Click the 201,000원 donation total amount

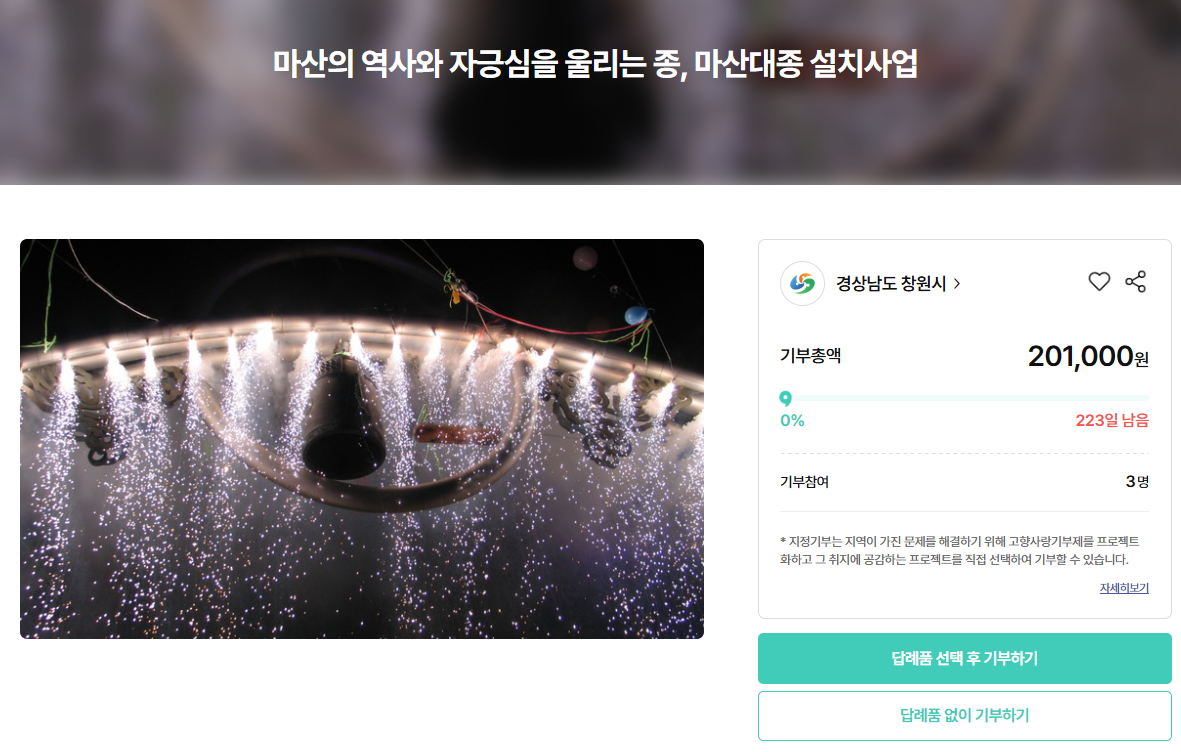point(1088,356)
